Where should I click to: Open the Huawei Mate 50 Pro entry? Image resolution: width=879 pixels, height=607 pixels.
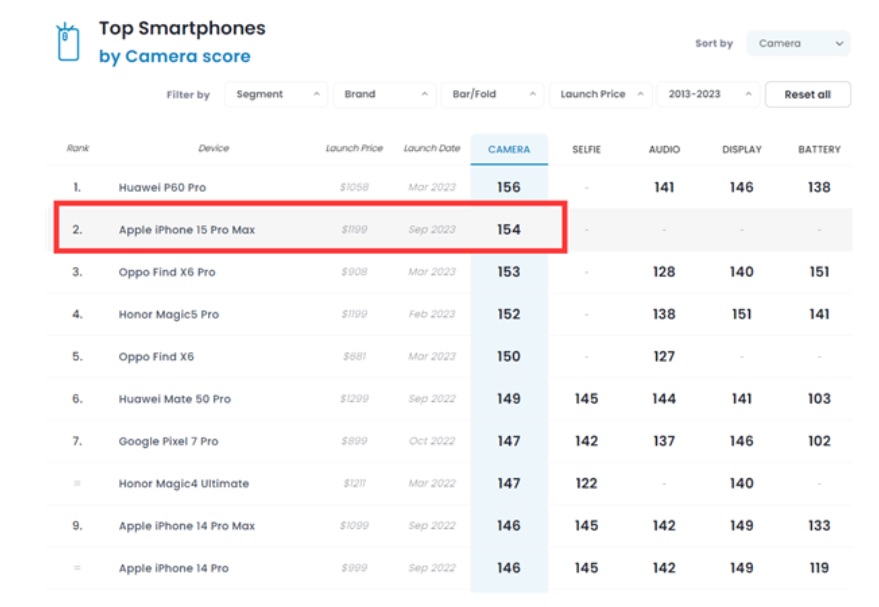(174, 399)
